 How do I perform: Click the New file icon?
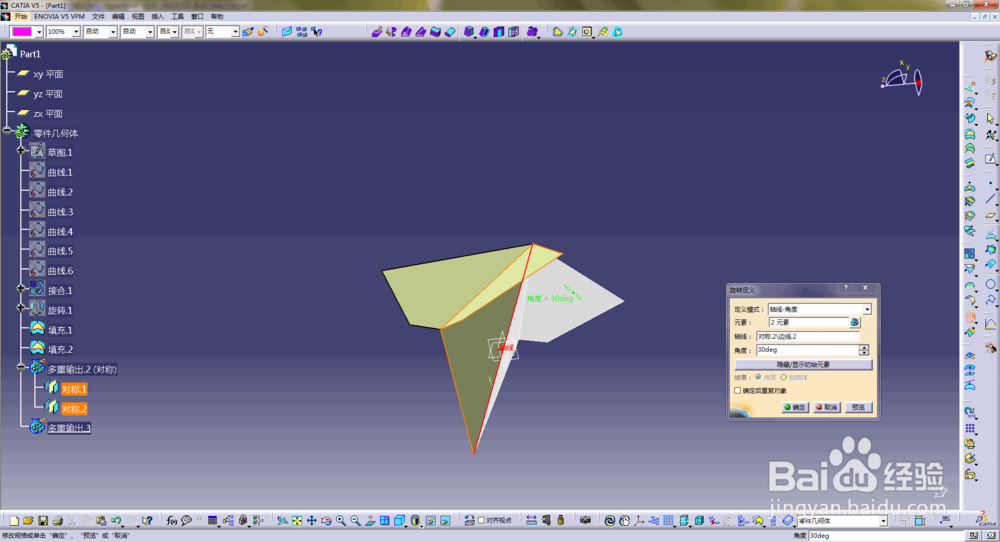click(x=14, y=521)
